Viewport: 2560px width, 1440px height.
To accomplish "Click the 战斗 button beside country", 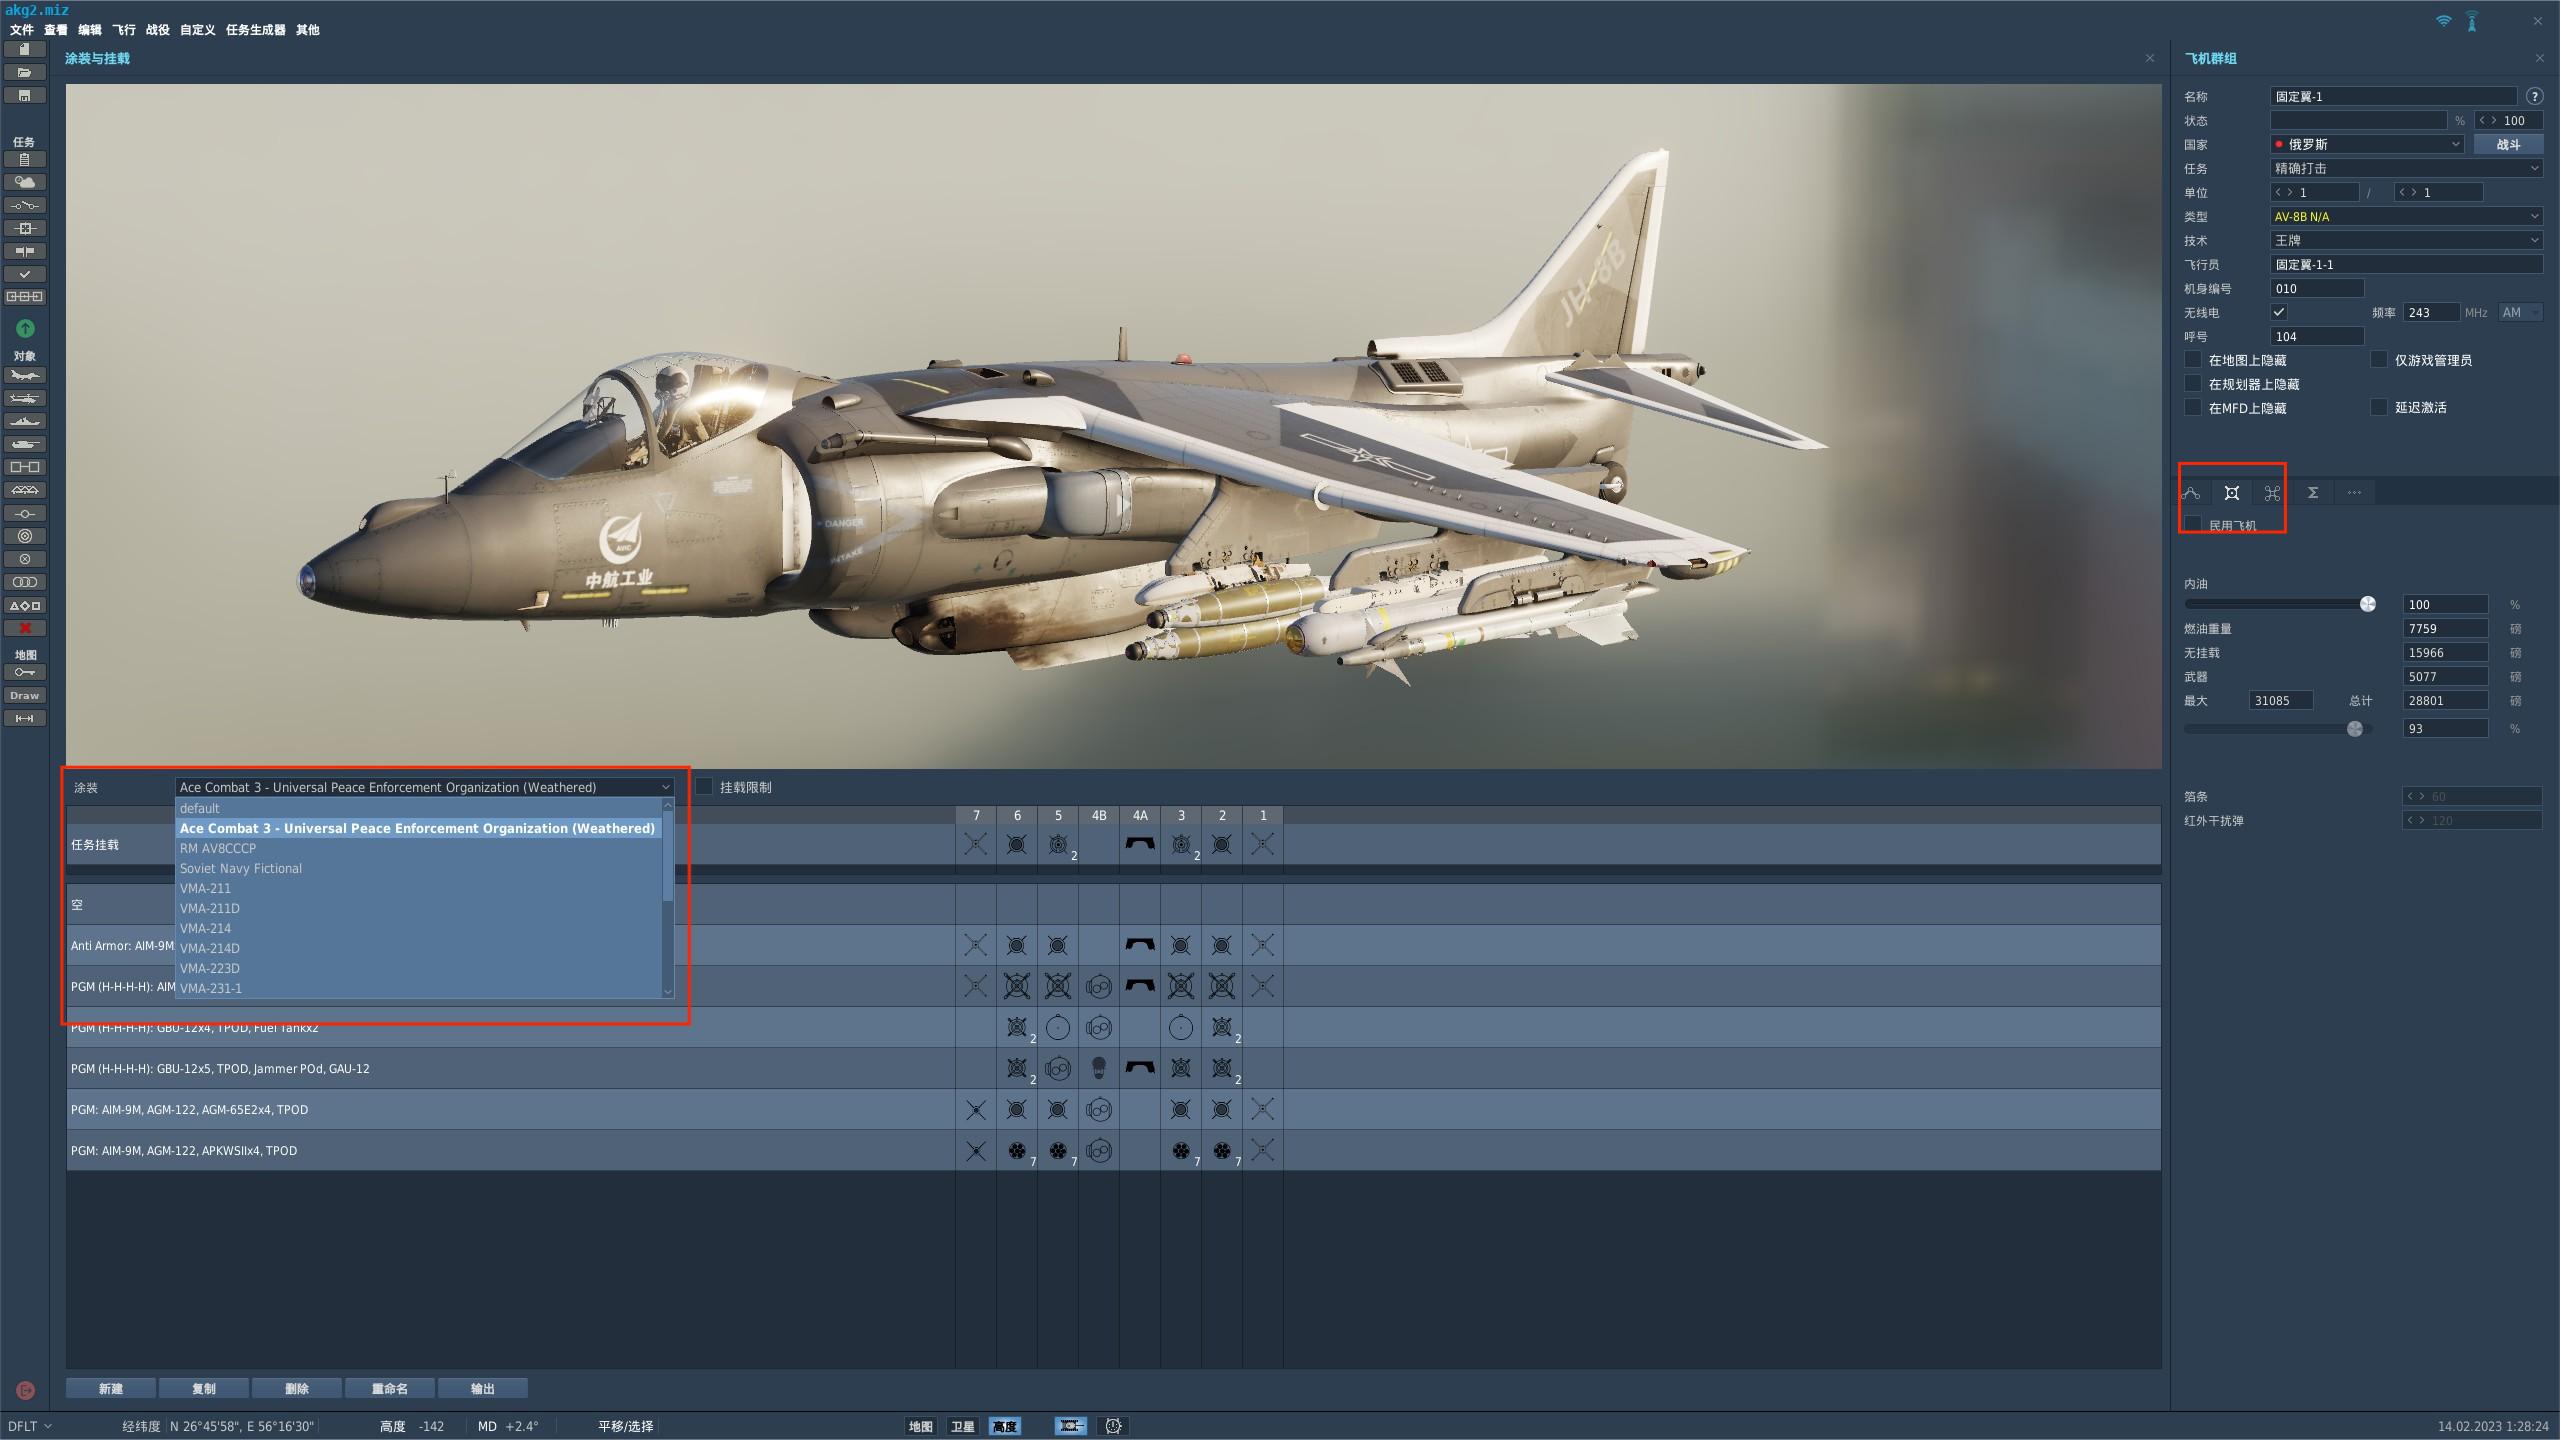I will coord(2508,144).
